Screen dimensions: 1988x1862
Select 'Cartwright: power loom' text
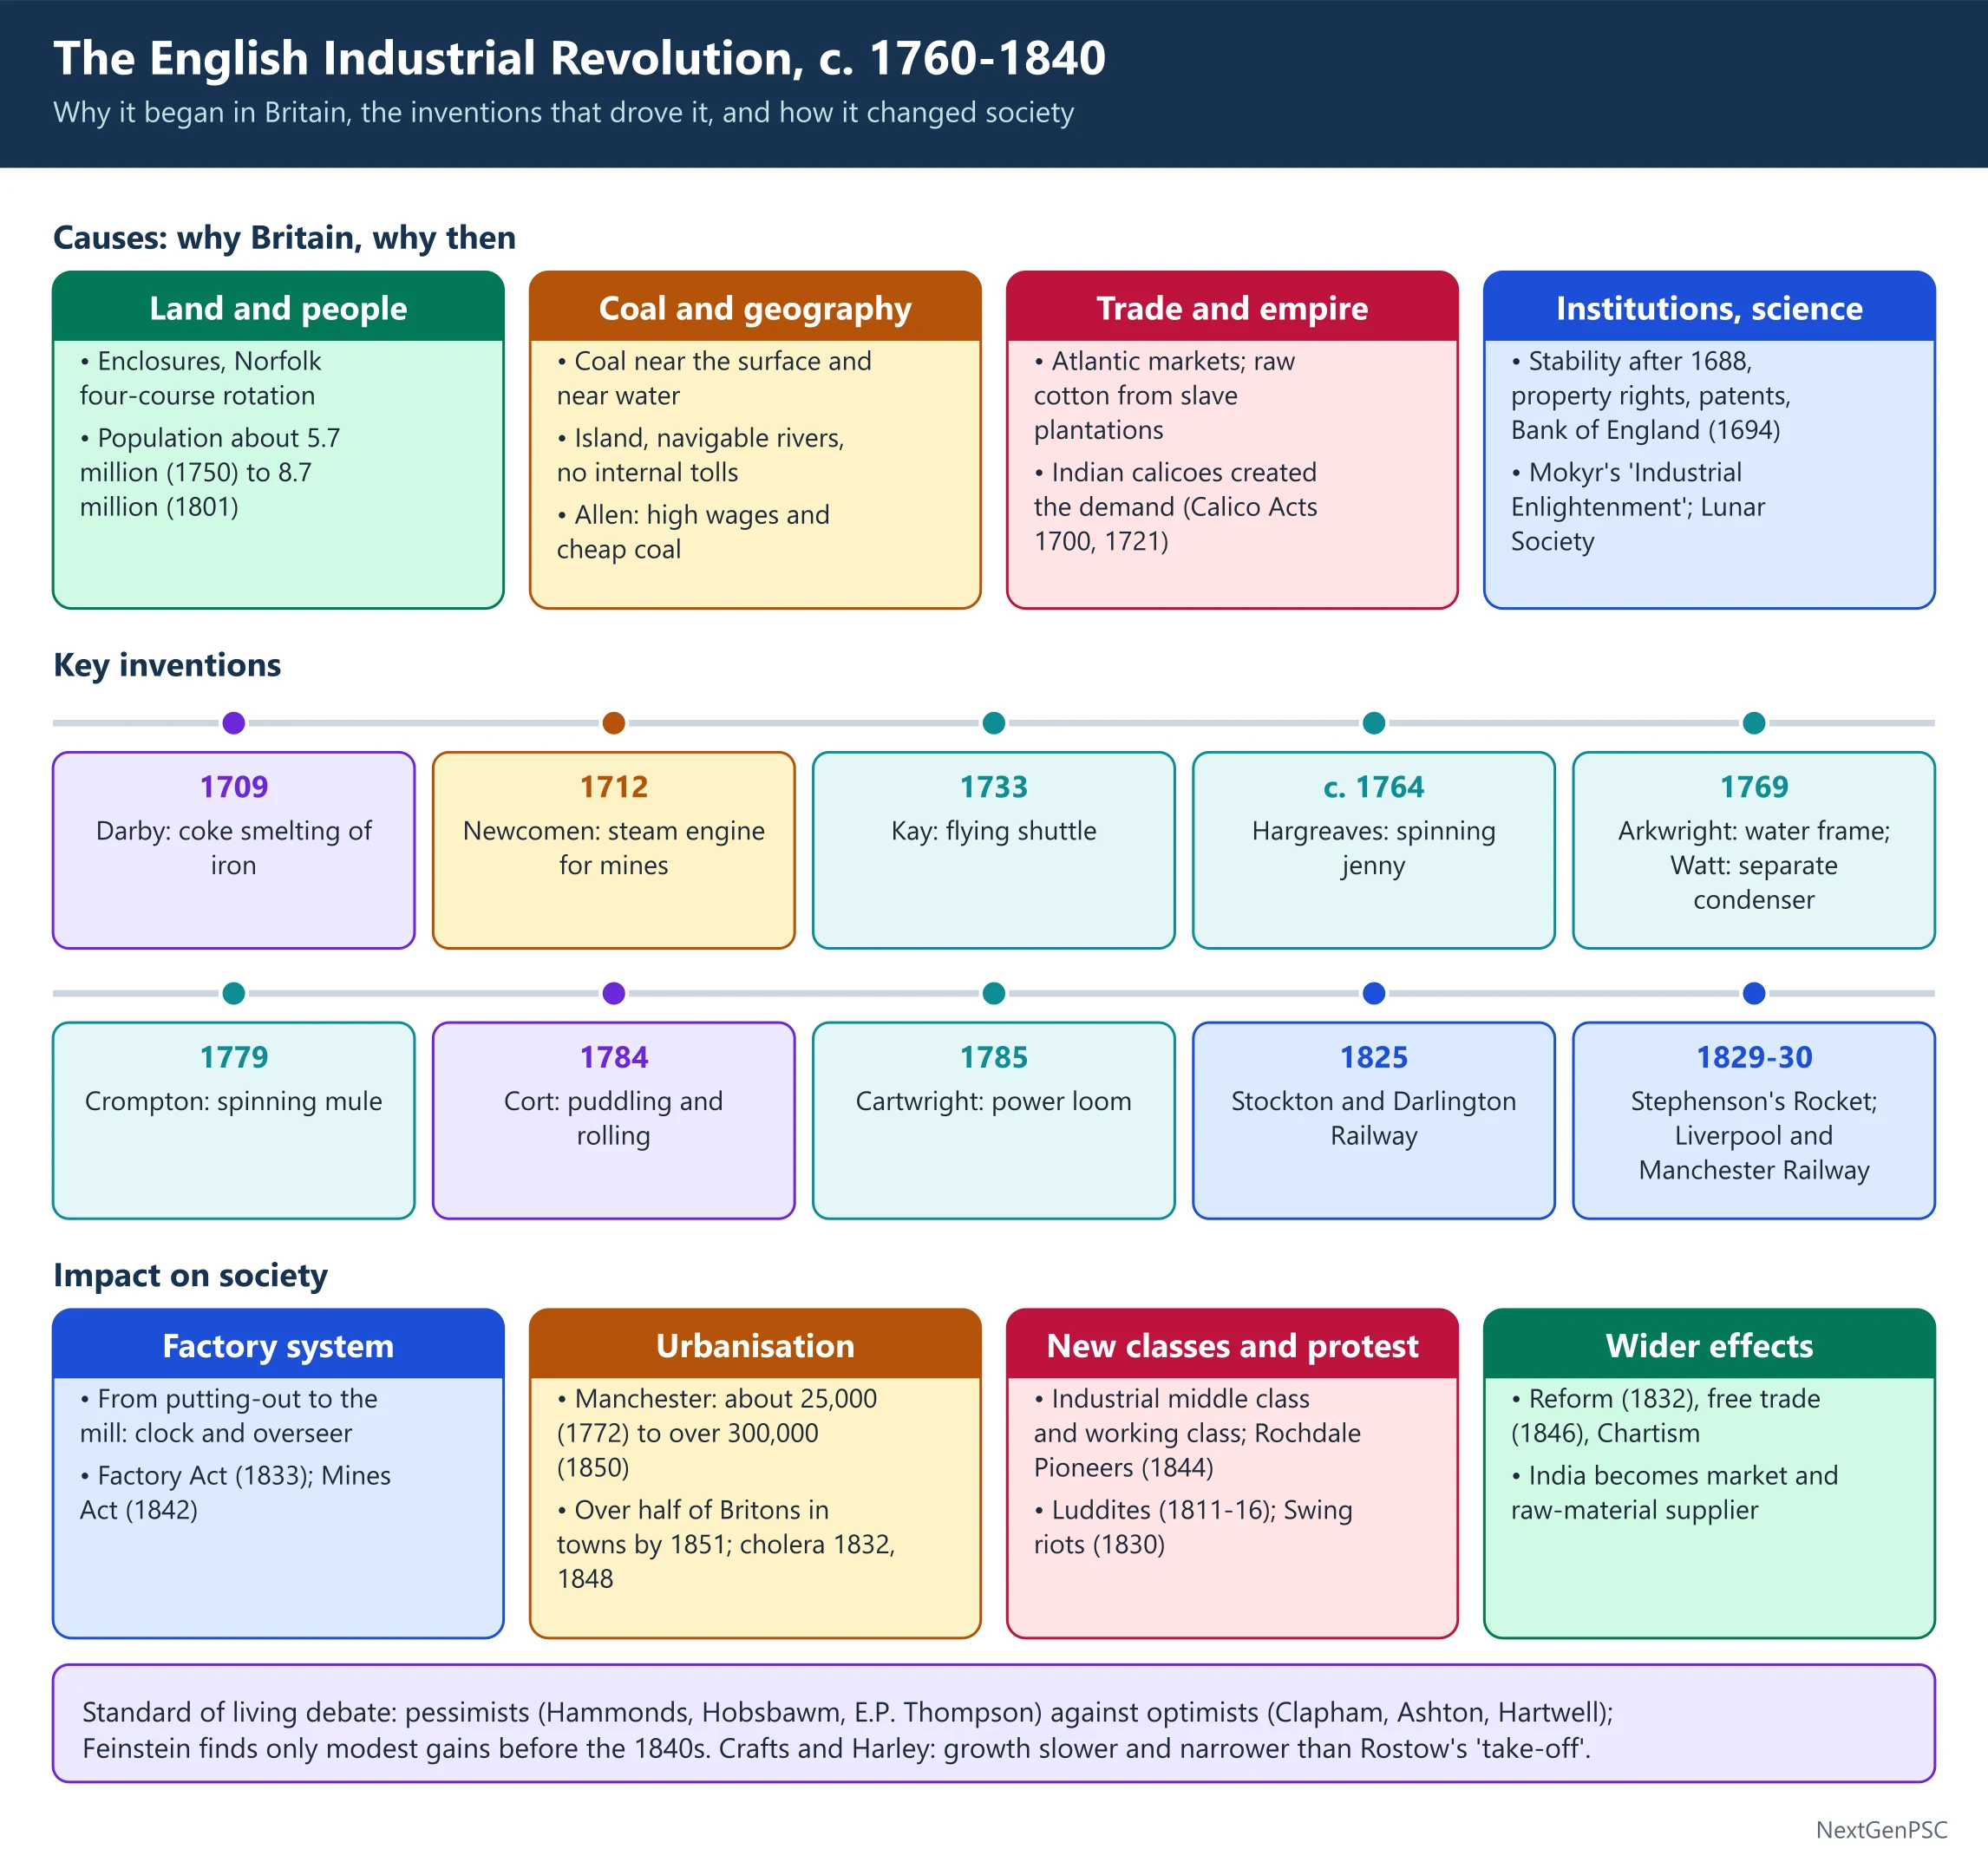pos(994,1101)
